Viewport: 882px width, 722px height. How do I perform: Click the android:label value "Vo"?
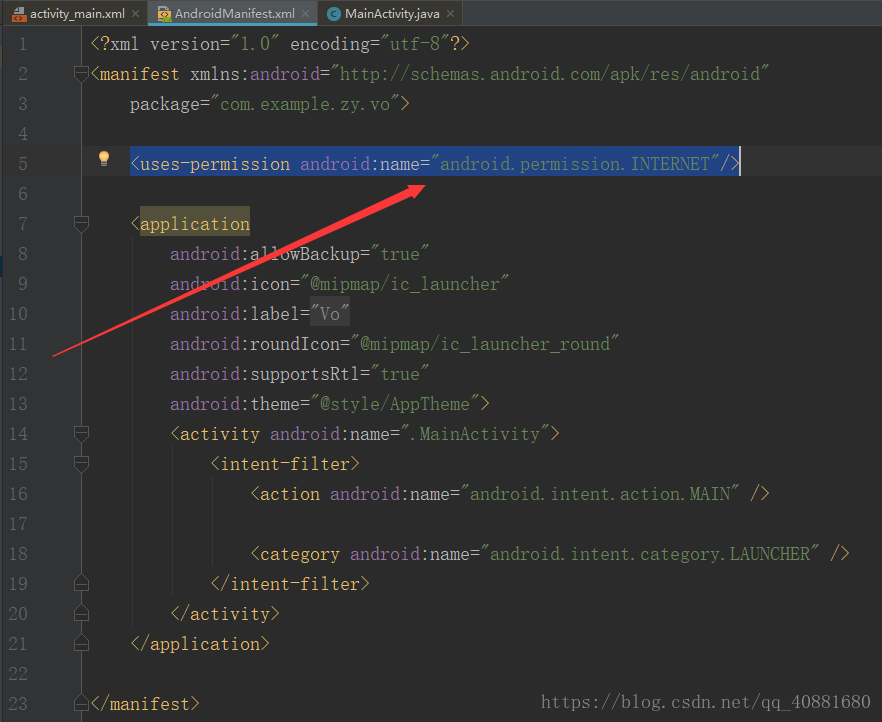pos(330,314)
